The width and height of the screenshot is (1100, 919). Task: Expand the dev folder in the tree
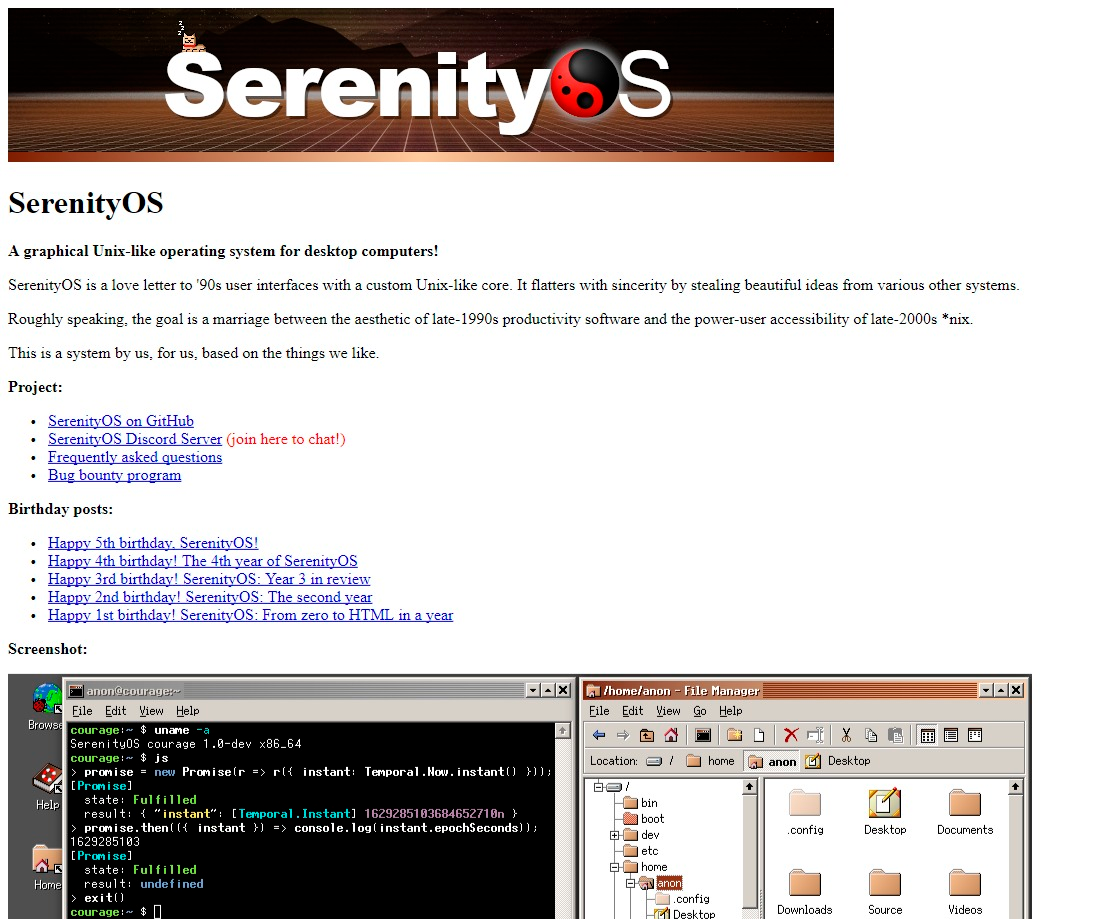click(615, 835)
